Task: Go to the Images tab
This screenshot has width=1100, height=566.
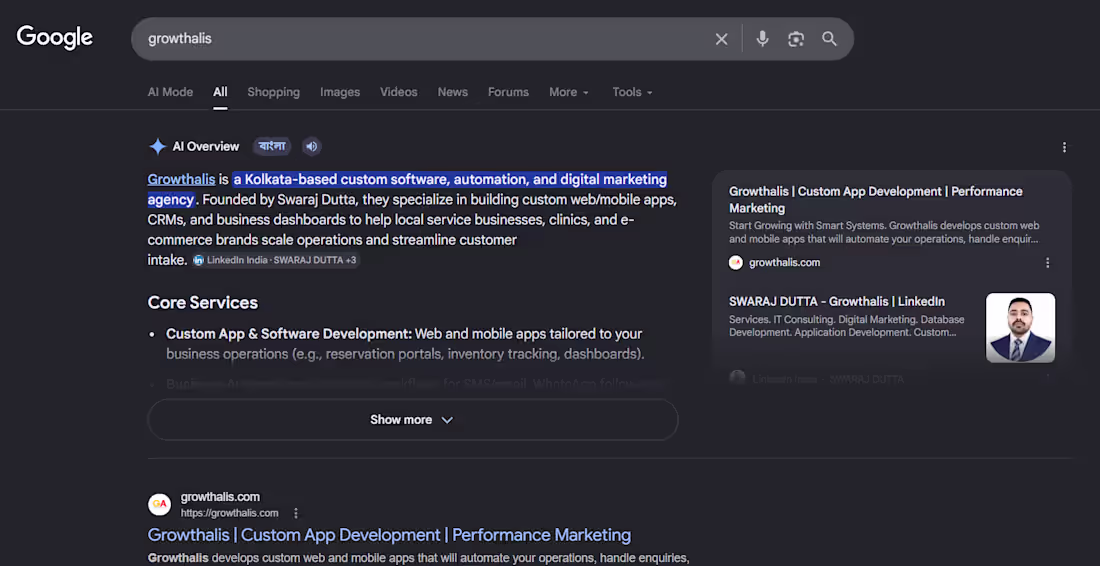Action: tap(340, 92)
